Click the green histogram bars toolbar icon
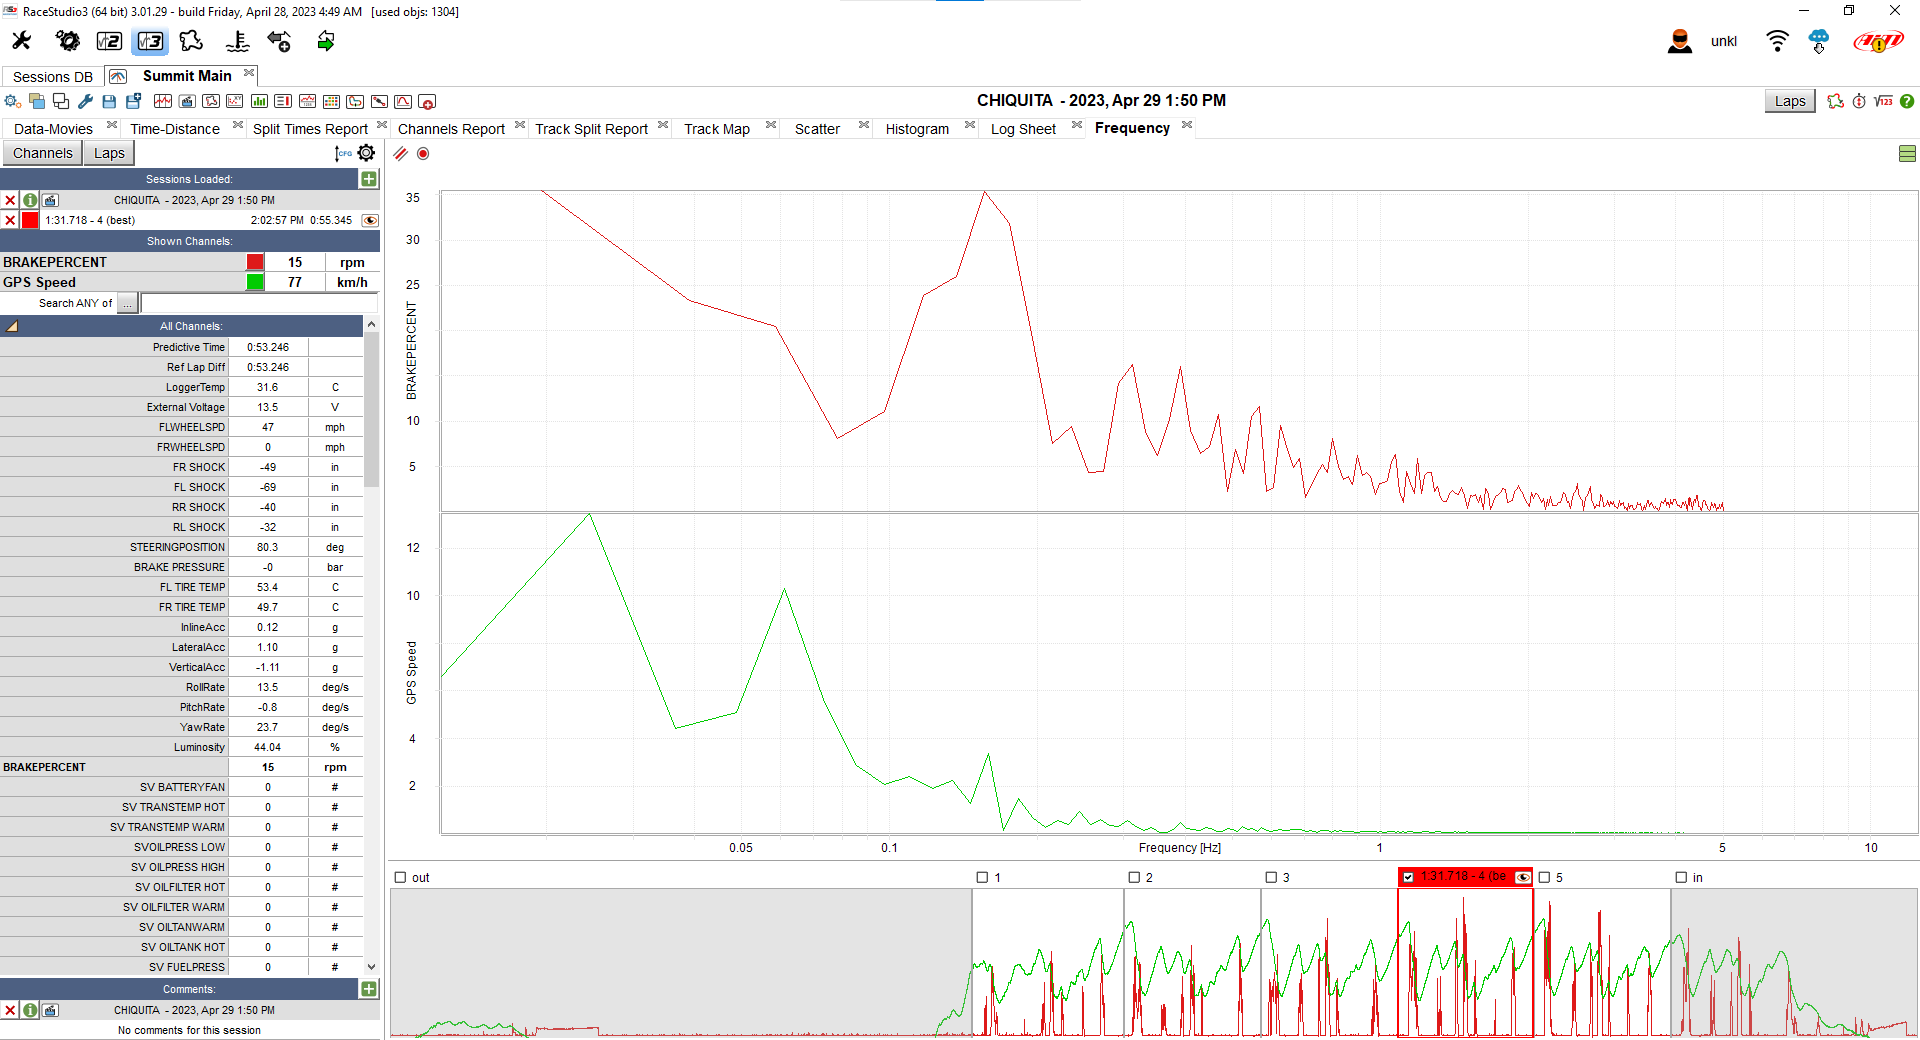This screenshot has width=1920, height=1040. point(259,101)
